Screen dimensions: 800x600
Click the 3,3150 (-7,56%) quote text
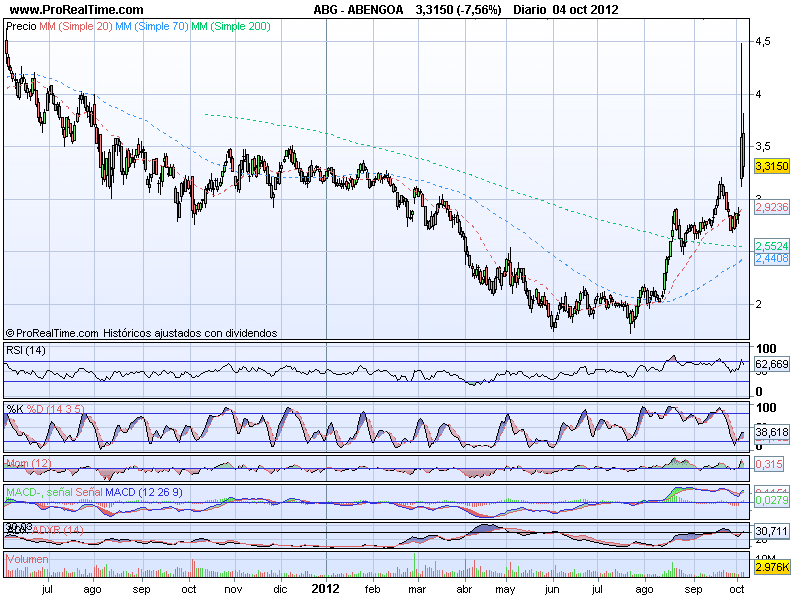coord(458,10)
